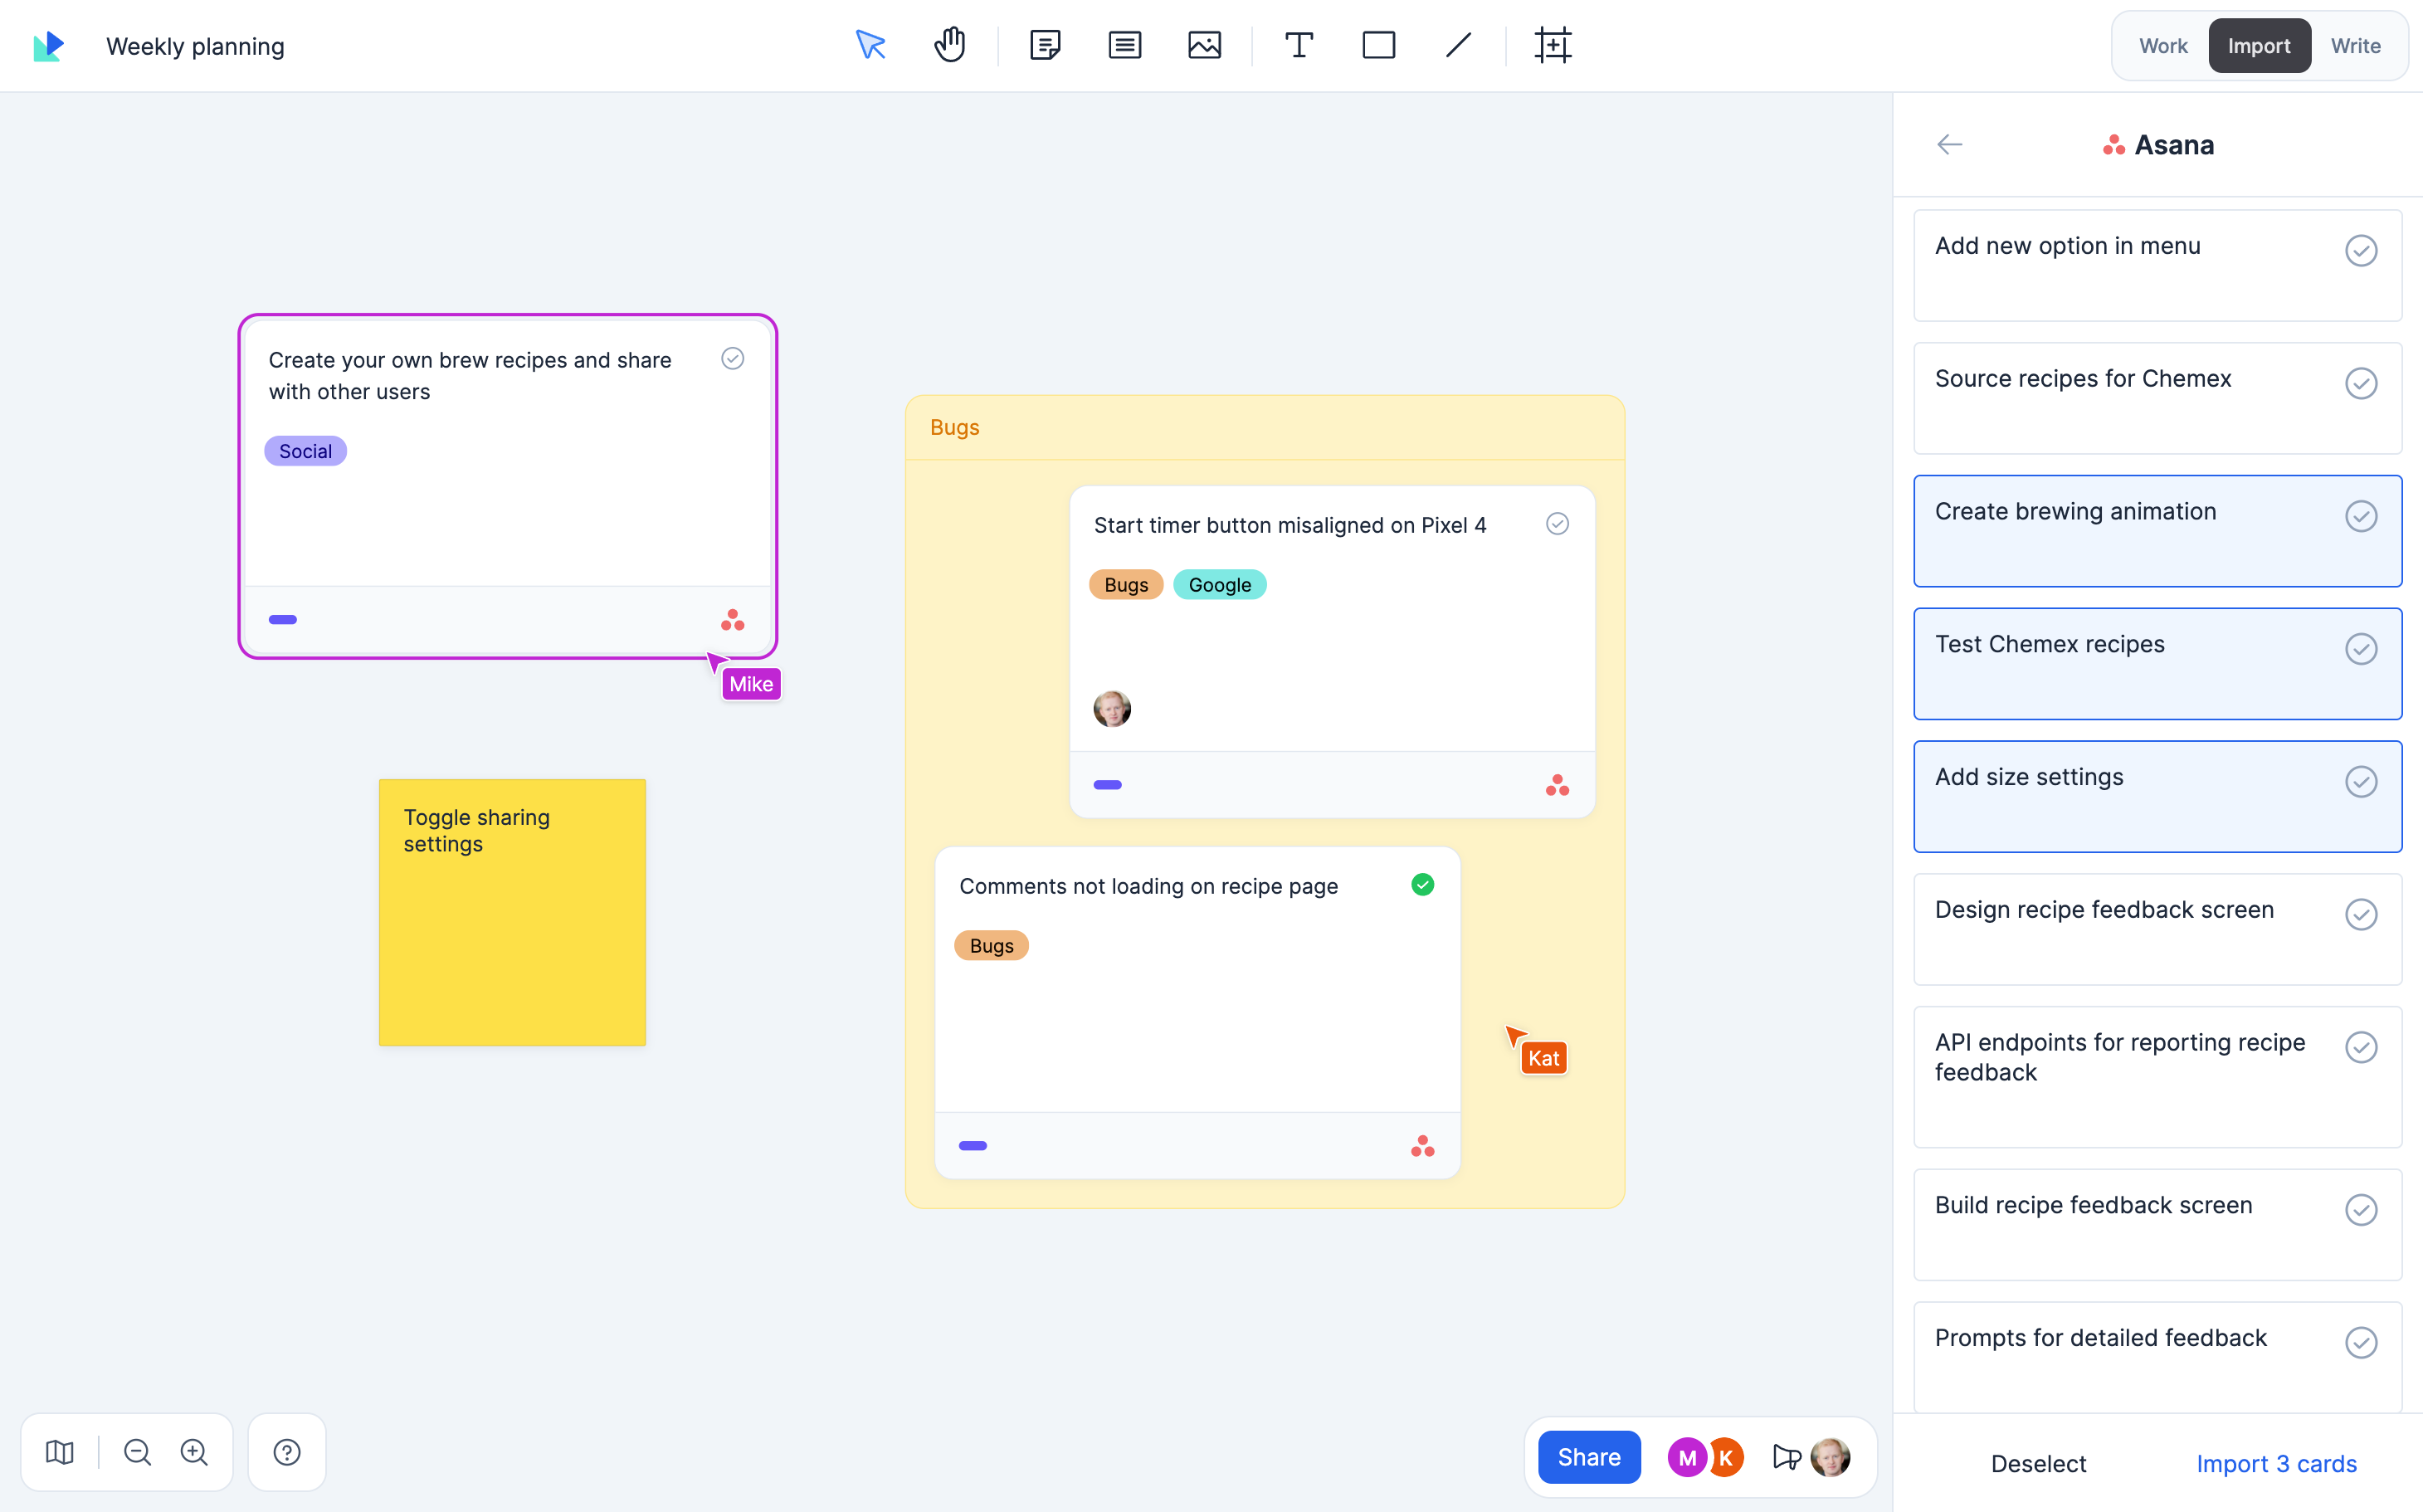Image resolution: width=2423 pixels, height=1512 pixels.
Task: Select Add new option in menu card
Action: (x=2157, y=265)
